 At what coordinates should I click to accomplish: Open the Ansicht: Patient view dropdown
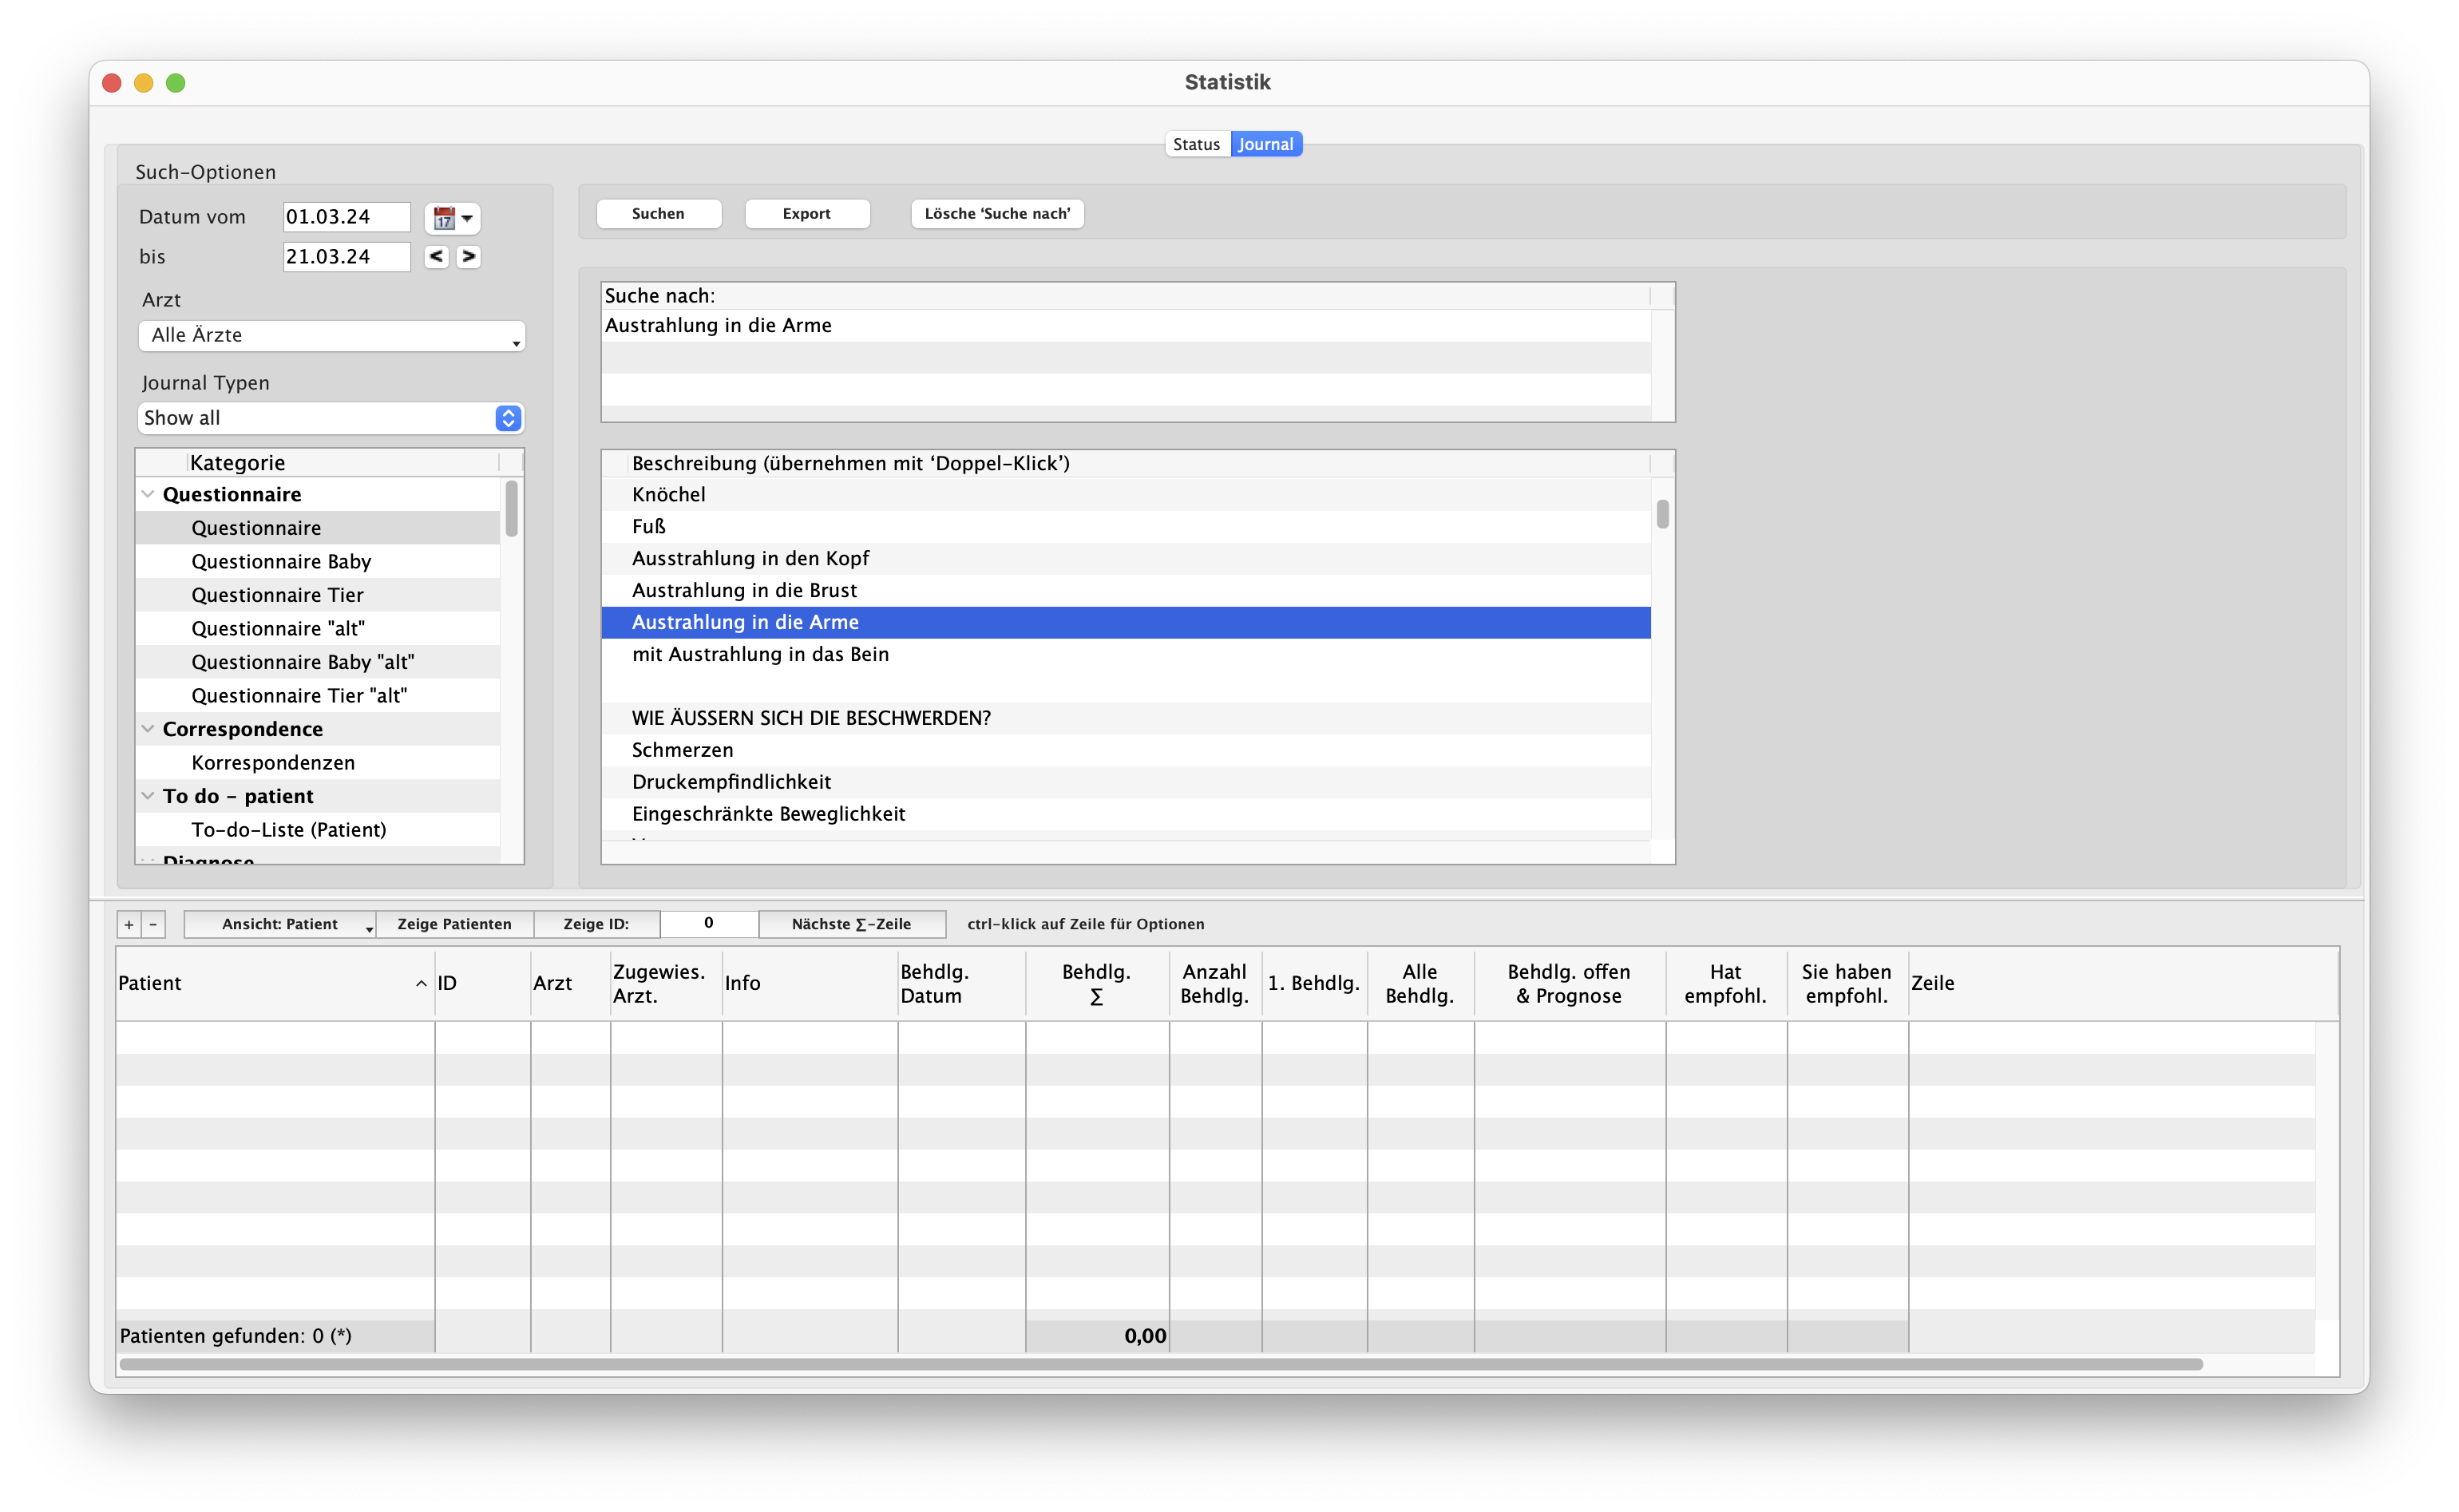coord(280,924)
